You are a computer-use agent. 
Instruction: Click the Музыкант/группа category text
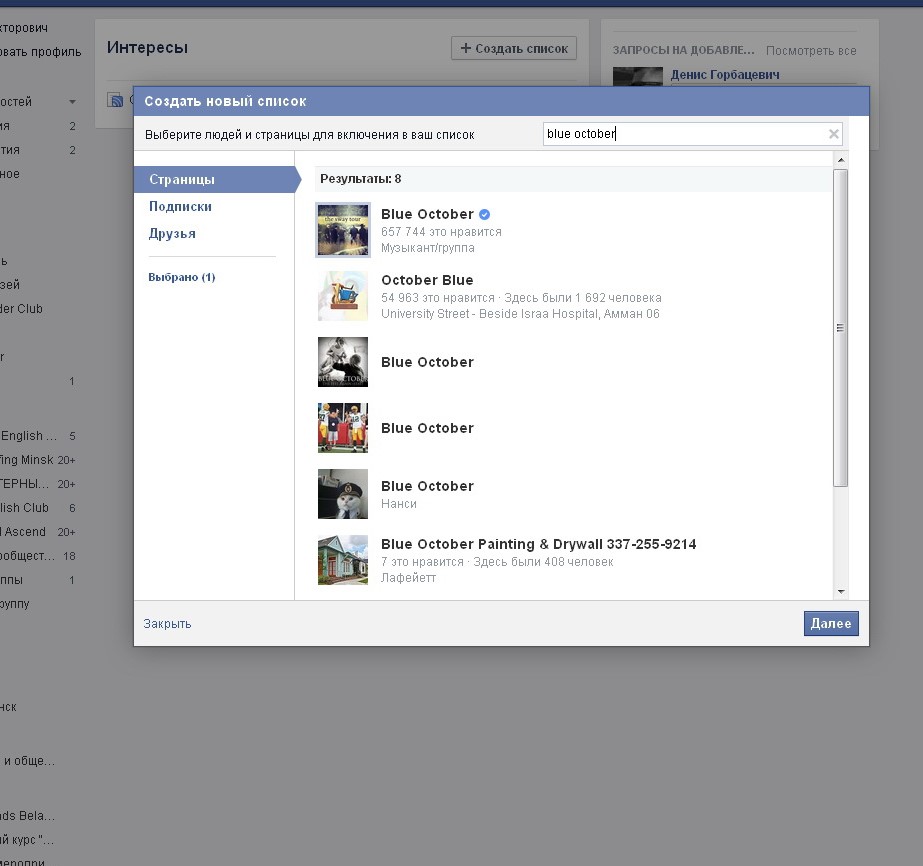(x=428, y=248)
